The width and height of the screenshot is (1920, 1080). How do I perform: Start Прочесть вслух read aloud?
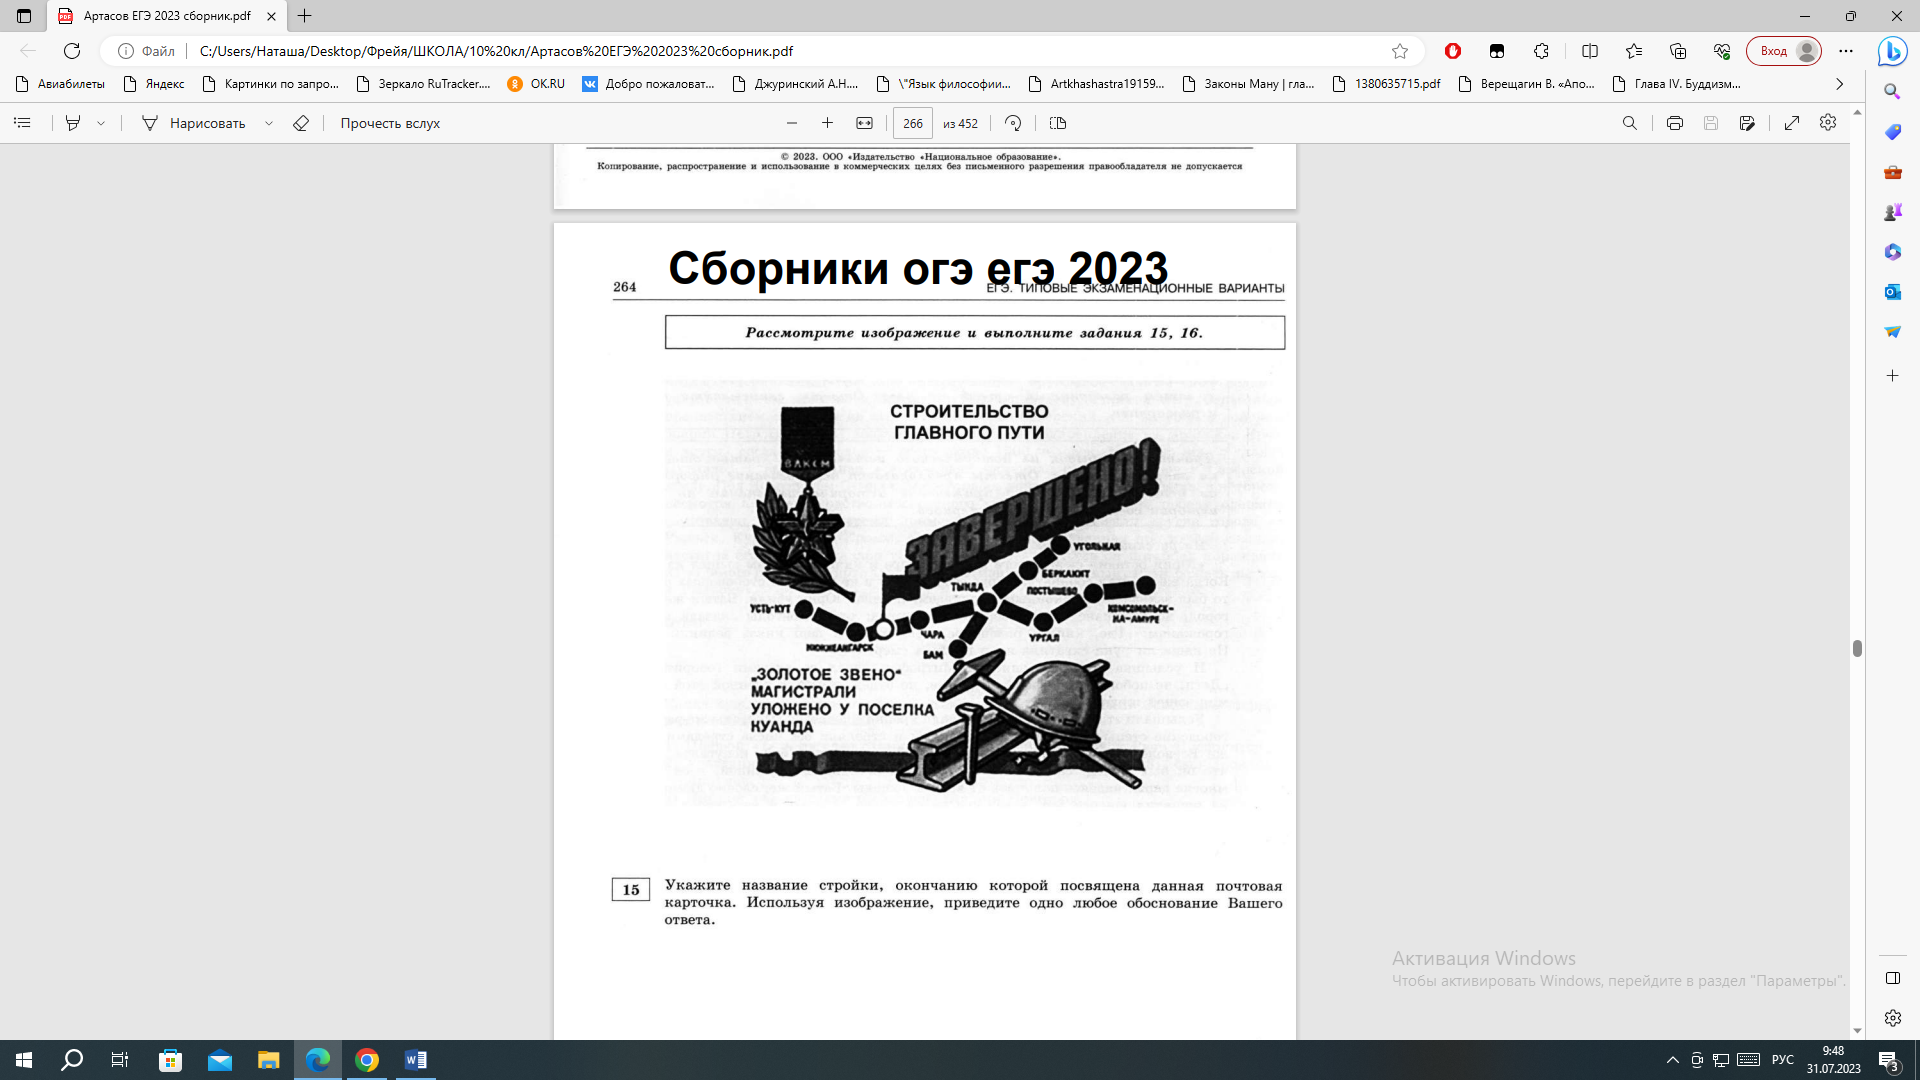point(390,123)
